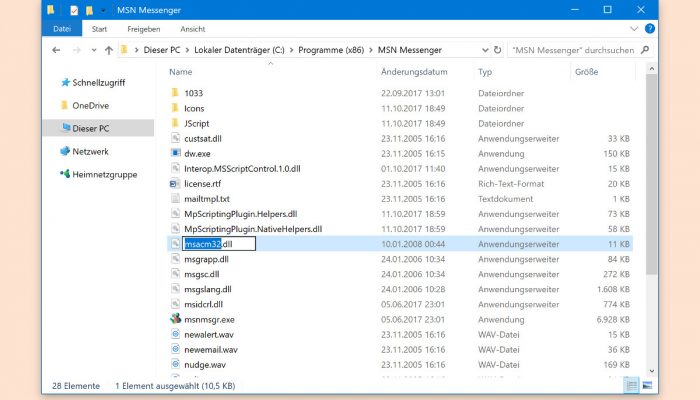Viewport: 700px width, 400px height.
Task: Click the Programme (x86) breadcrumb
Action: click(x=331, y=50)
